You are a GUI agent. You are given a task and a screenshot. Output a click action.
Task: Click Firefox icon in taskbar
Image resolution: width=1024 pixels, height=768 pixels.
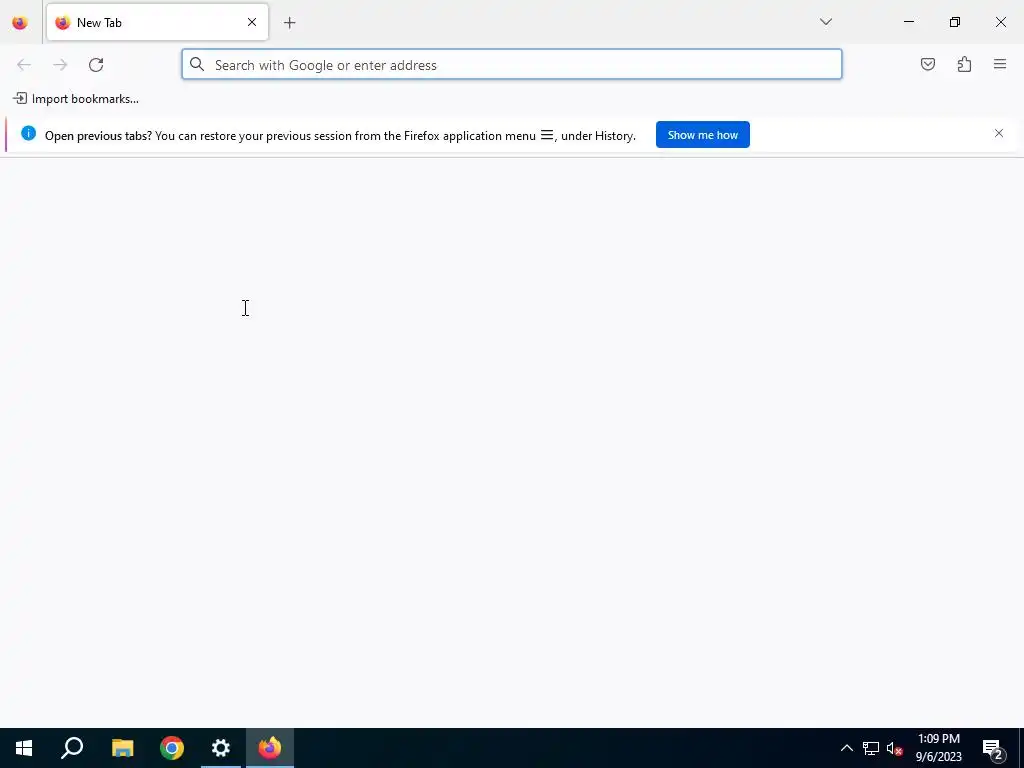point(270,748)
